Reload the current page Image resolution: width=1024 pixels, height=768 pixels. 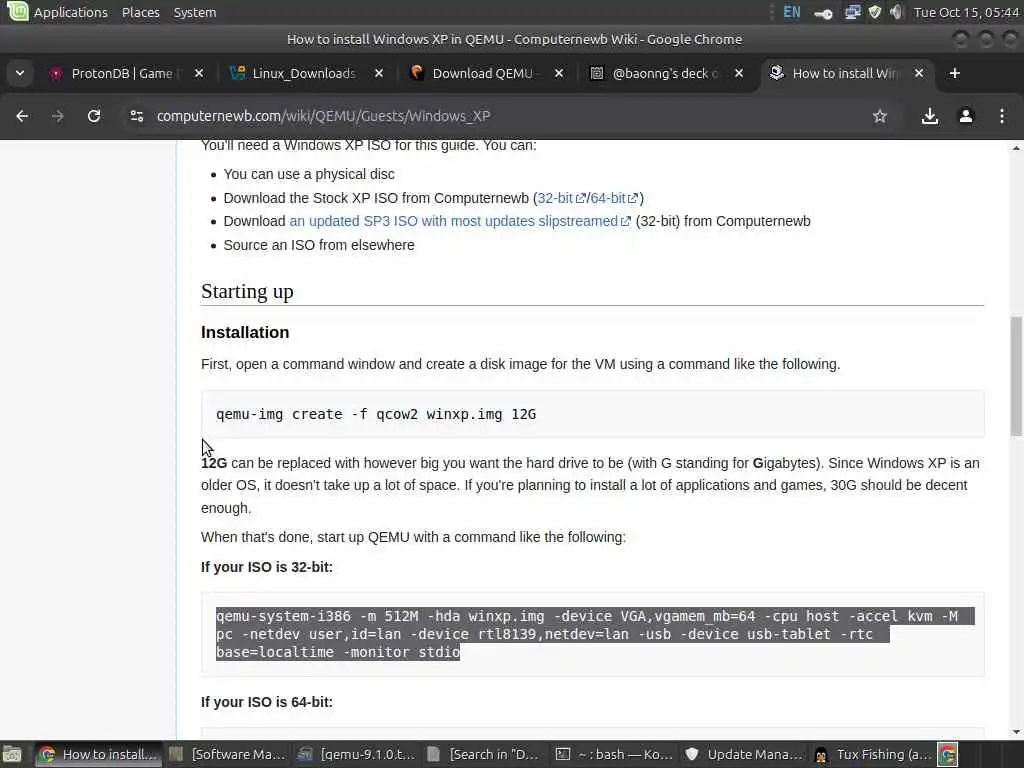[x=94, y=116]
